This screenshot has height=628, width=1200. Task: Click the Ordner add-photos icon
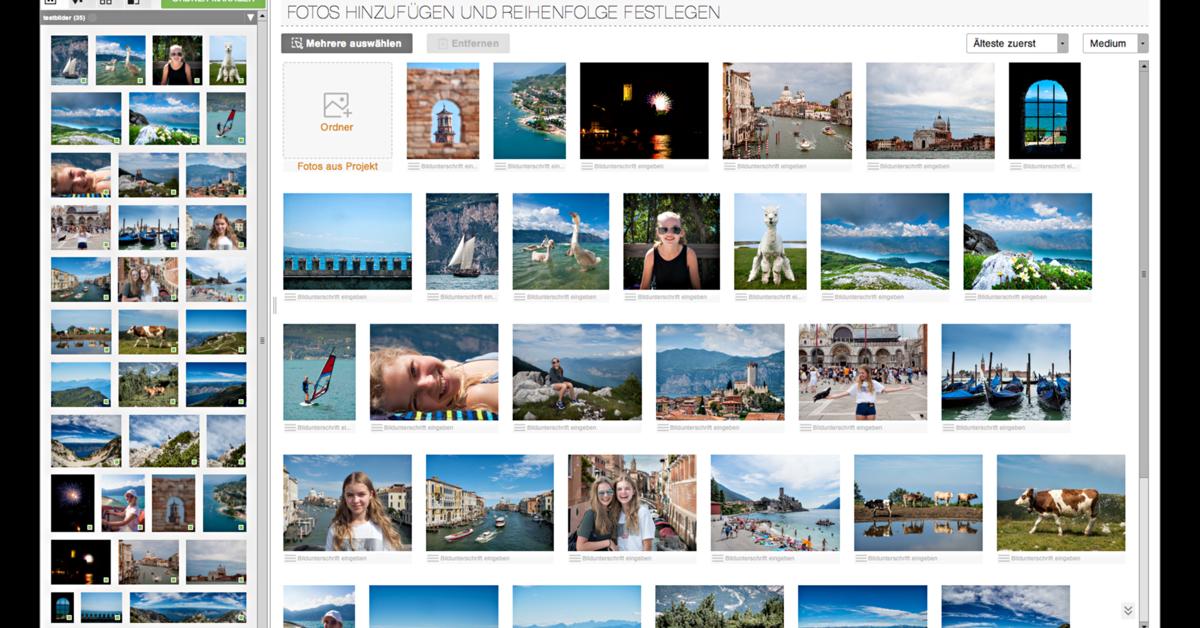point(337,105)
